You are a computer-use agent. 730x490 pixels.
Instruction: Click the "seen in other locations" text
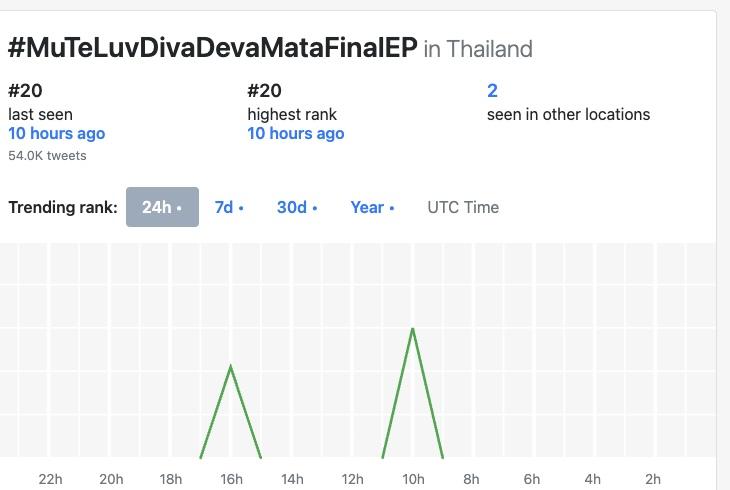[568, 114]
